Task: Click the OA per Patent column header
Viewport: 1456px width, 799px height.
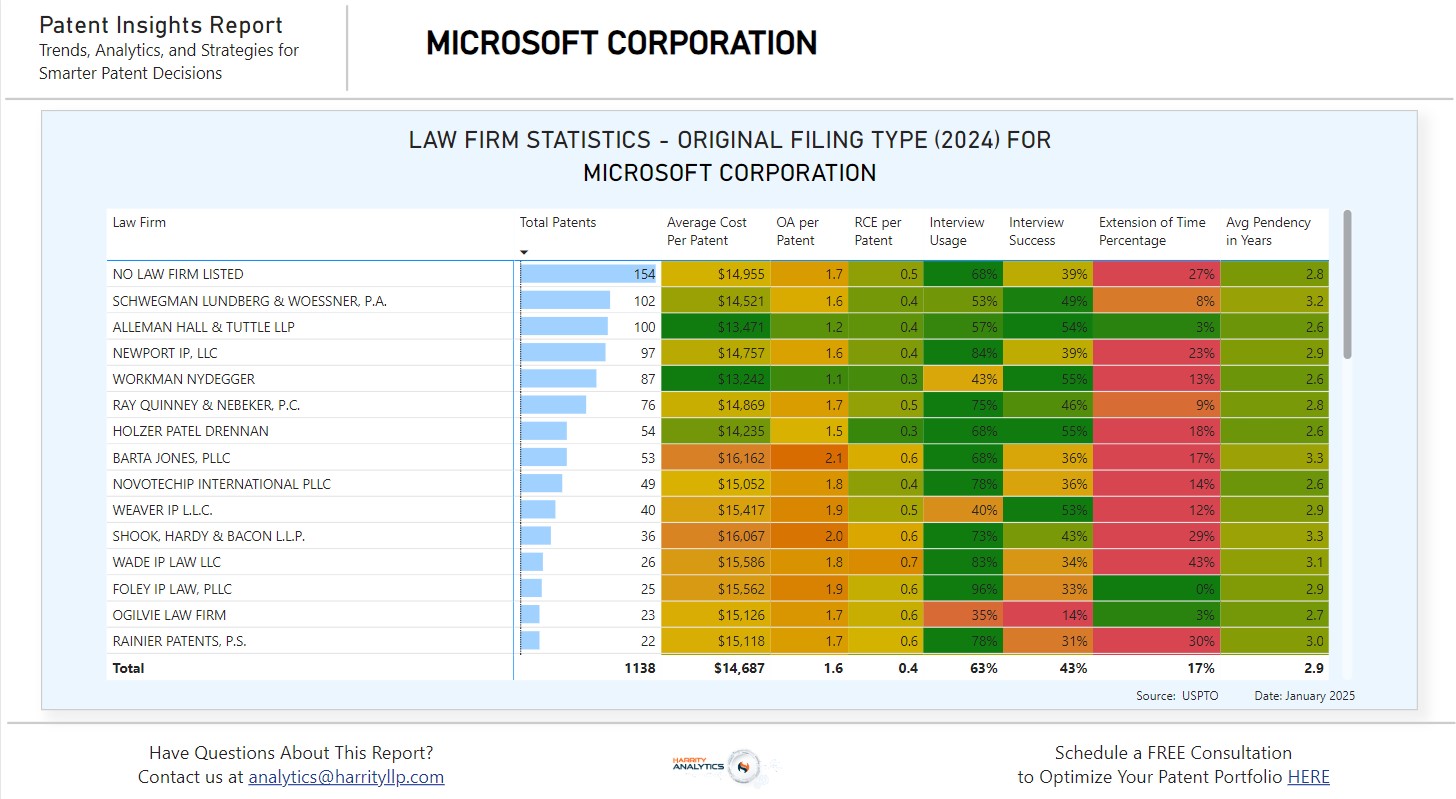Action: 797,231
